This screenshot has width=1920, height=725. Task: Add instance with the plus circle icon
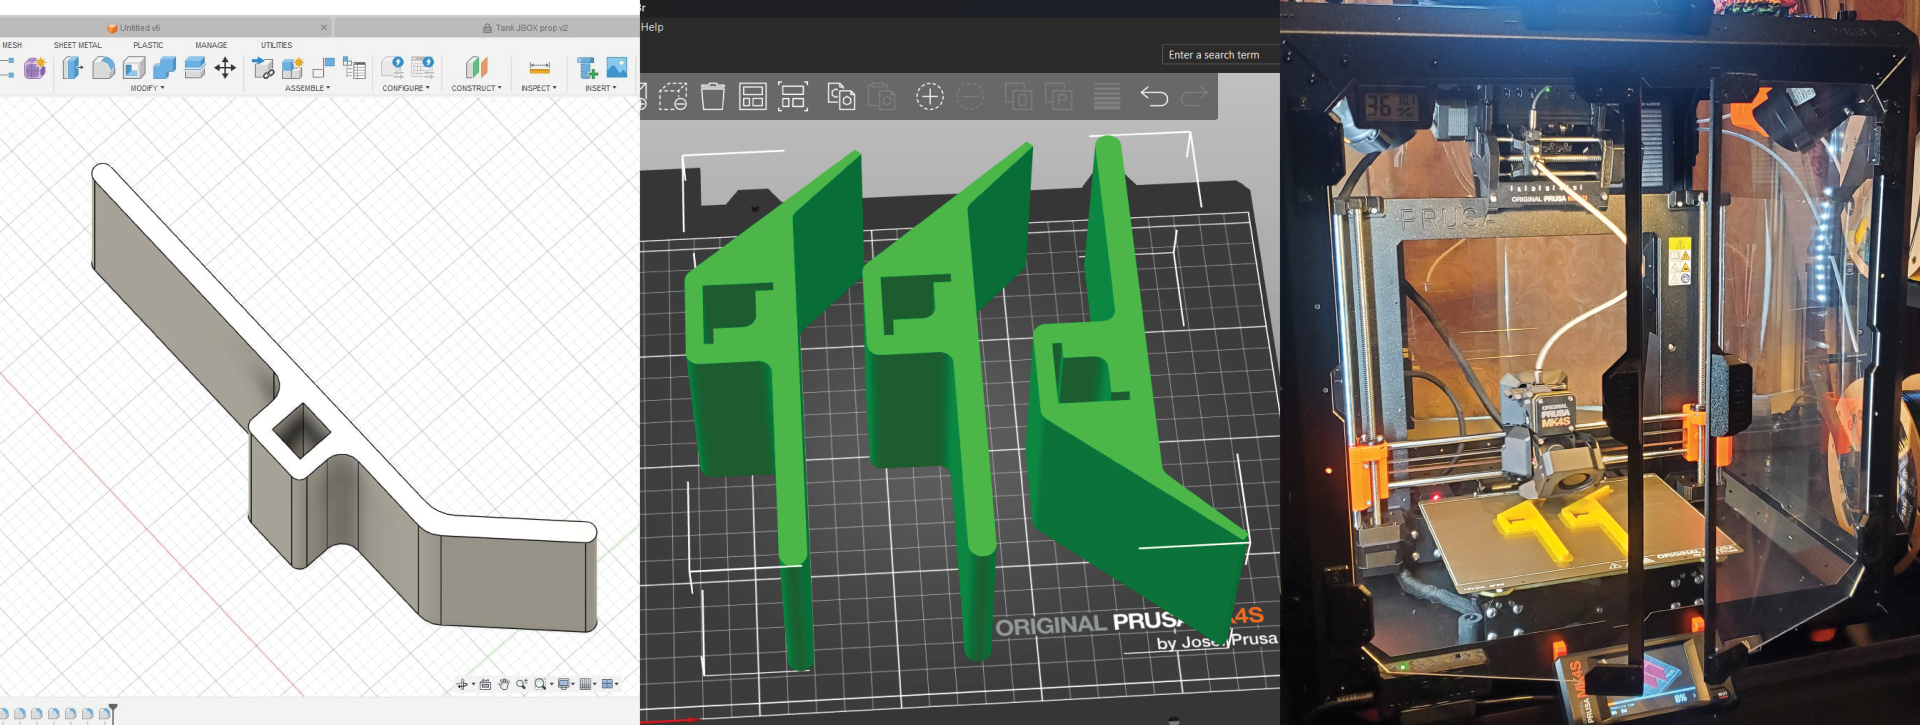pyautogui.click(x=930, y=97)
